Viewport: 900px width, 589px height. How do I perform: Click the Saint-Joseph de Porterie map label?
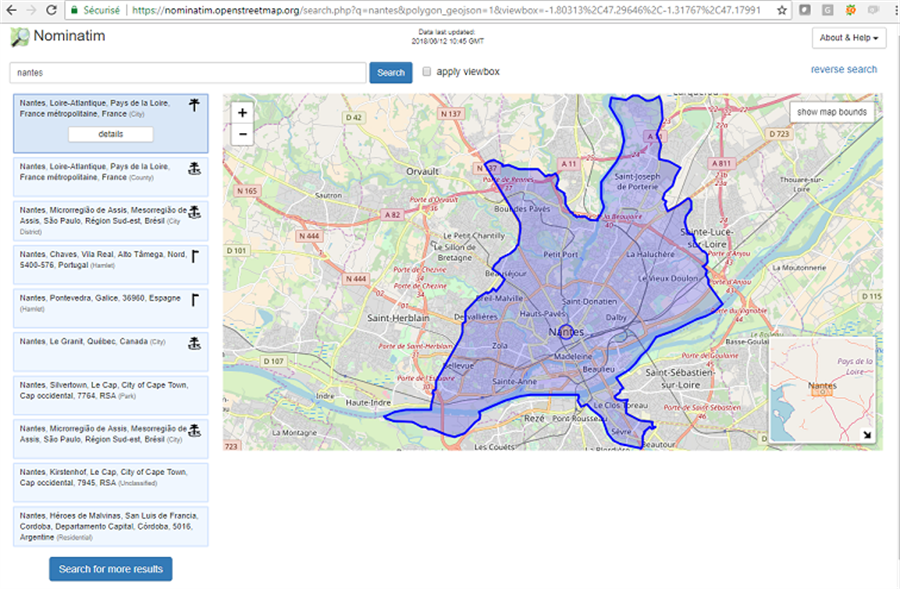(637, 181)
